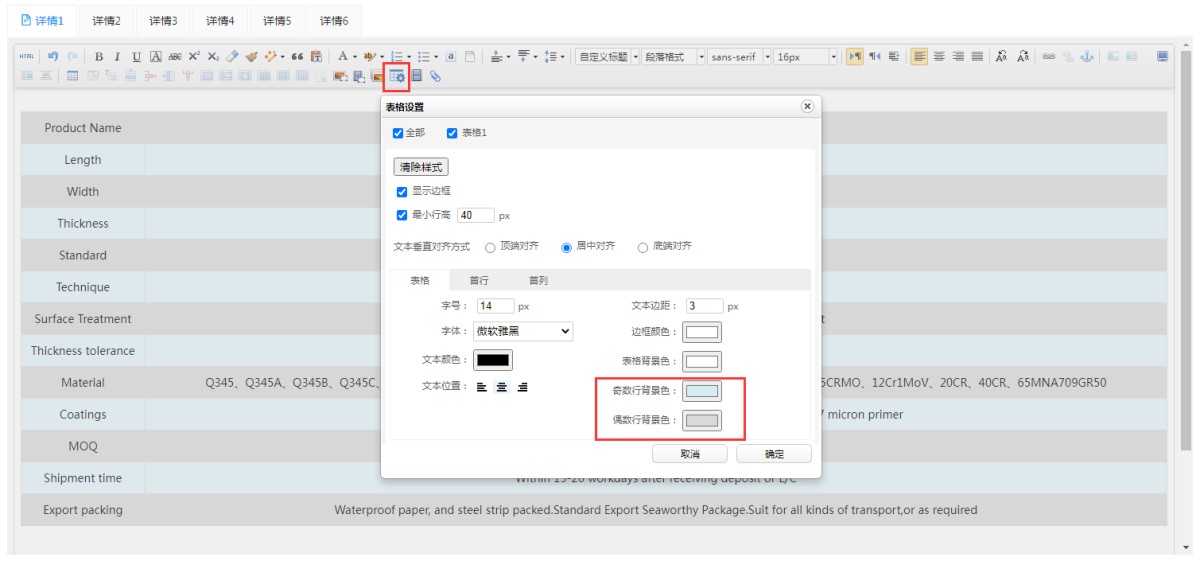Viewport: 1200px width, 561px height.
Task: Click the undo arrow icon
Action: (52, 57)
